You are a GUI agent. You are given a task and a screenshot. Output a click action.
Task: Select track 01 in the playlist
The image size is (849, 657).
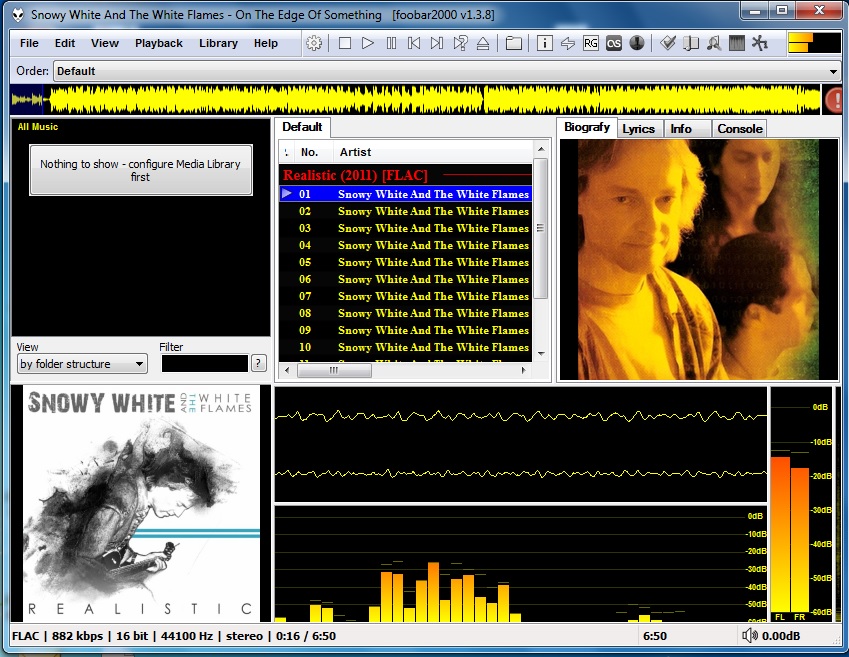[406, 194]
